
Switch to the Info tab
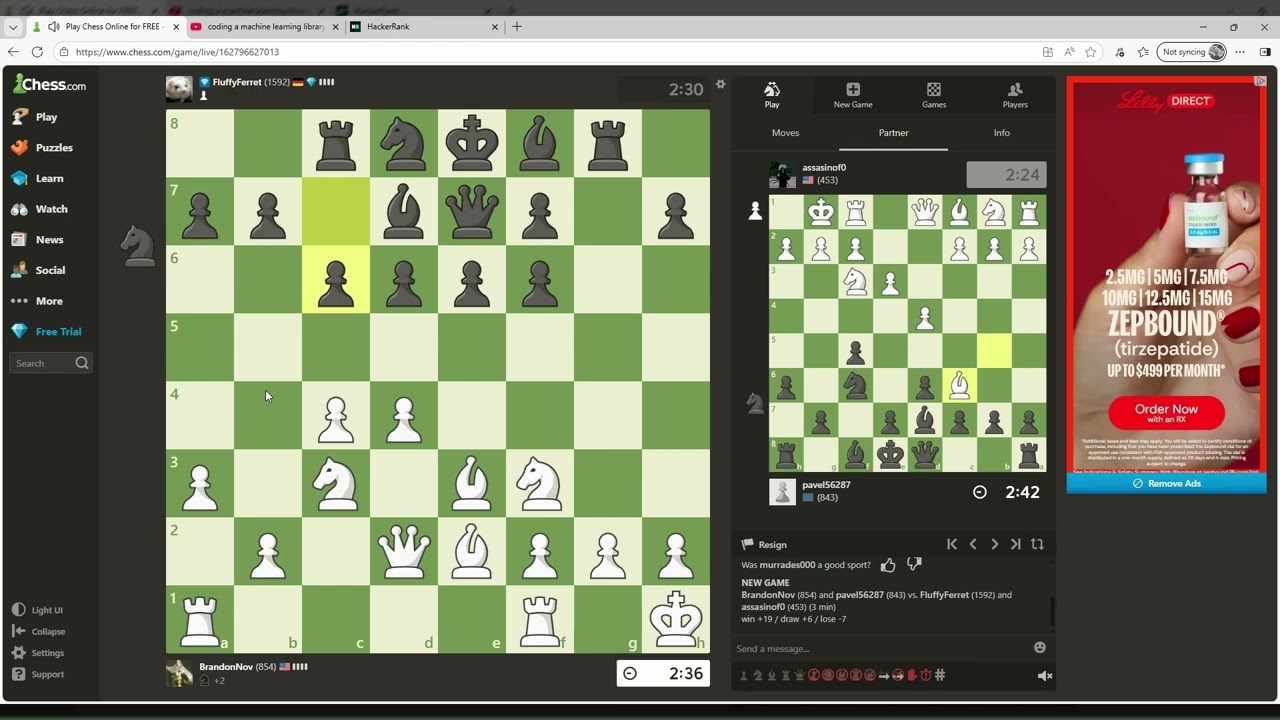click(1002, 132)
